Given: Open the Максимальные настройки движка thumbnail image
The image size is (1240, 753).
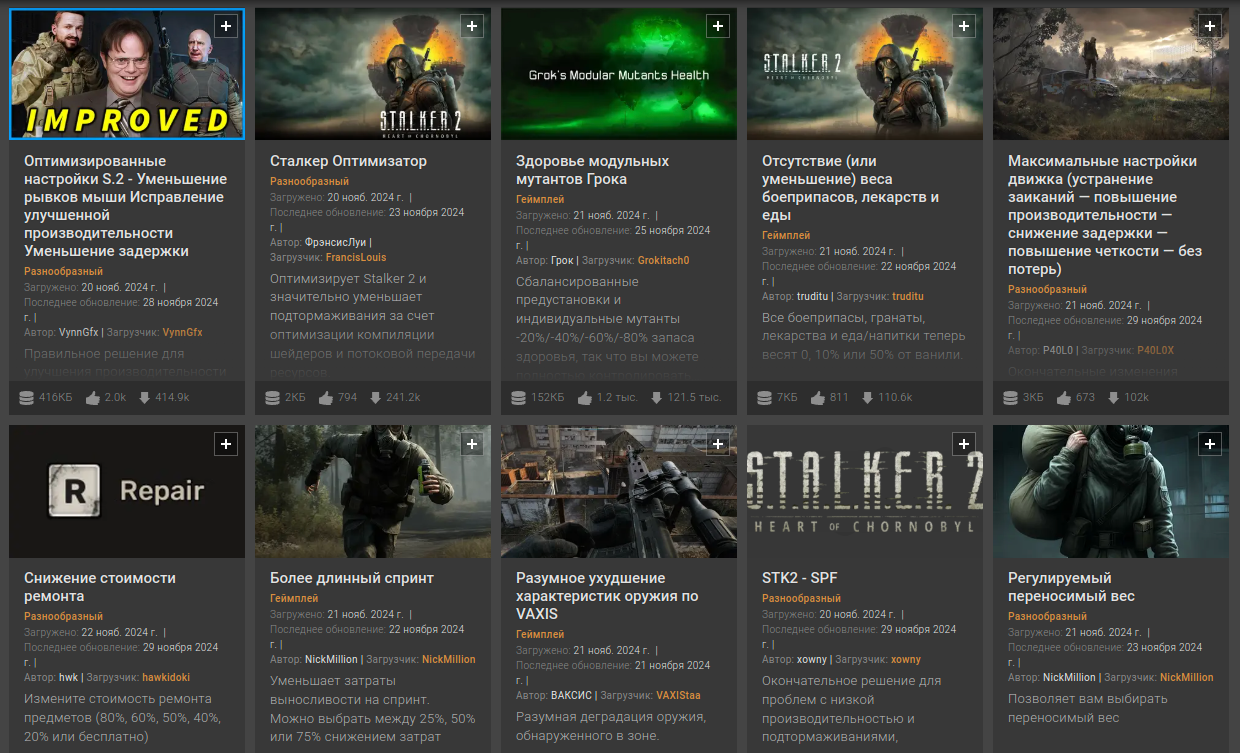Looking at the screenshot, I should 1111,74.
